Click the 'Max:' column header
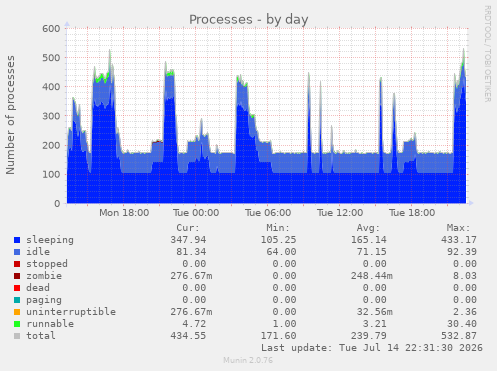The width and height of the screenshot is (497, 371). click(x=459, y=228)
